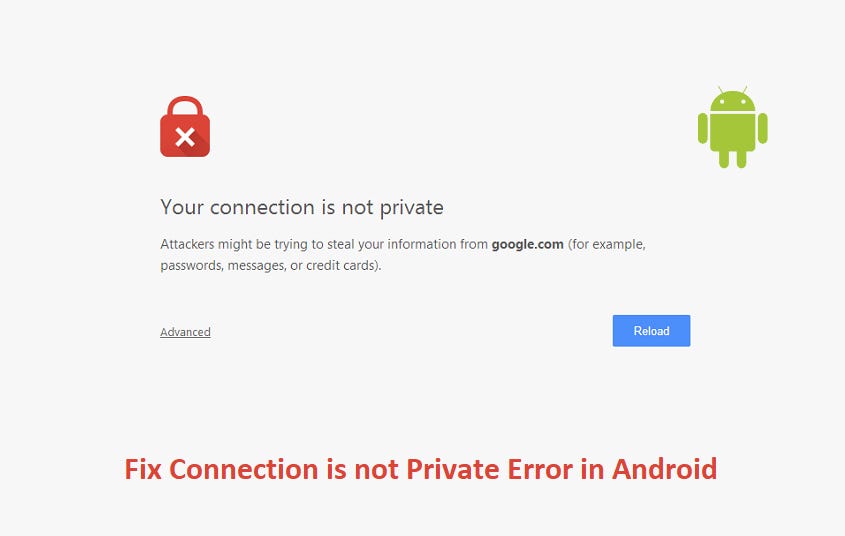Click the word 'Android' in red caption
The image size is (845, 536).
(664, 469)
